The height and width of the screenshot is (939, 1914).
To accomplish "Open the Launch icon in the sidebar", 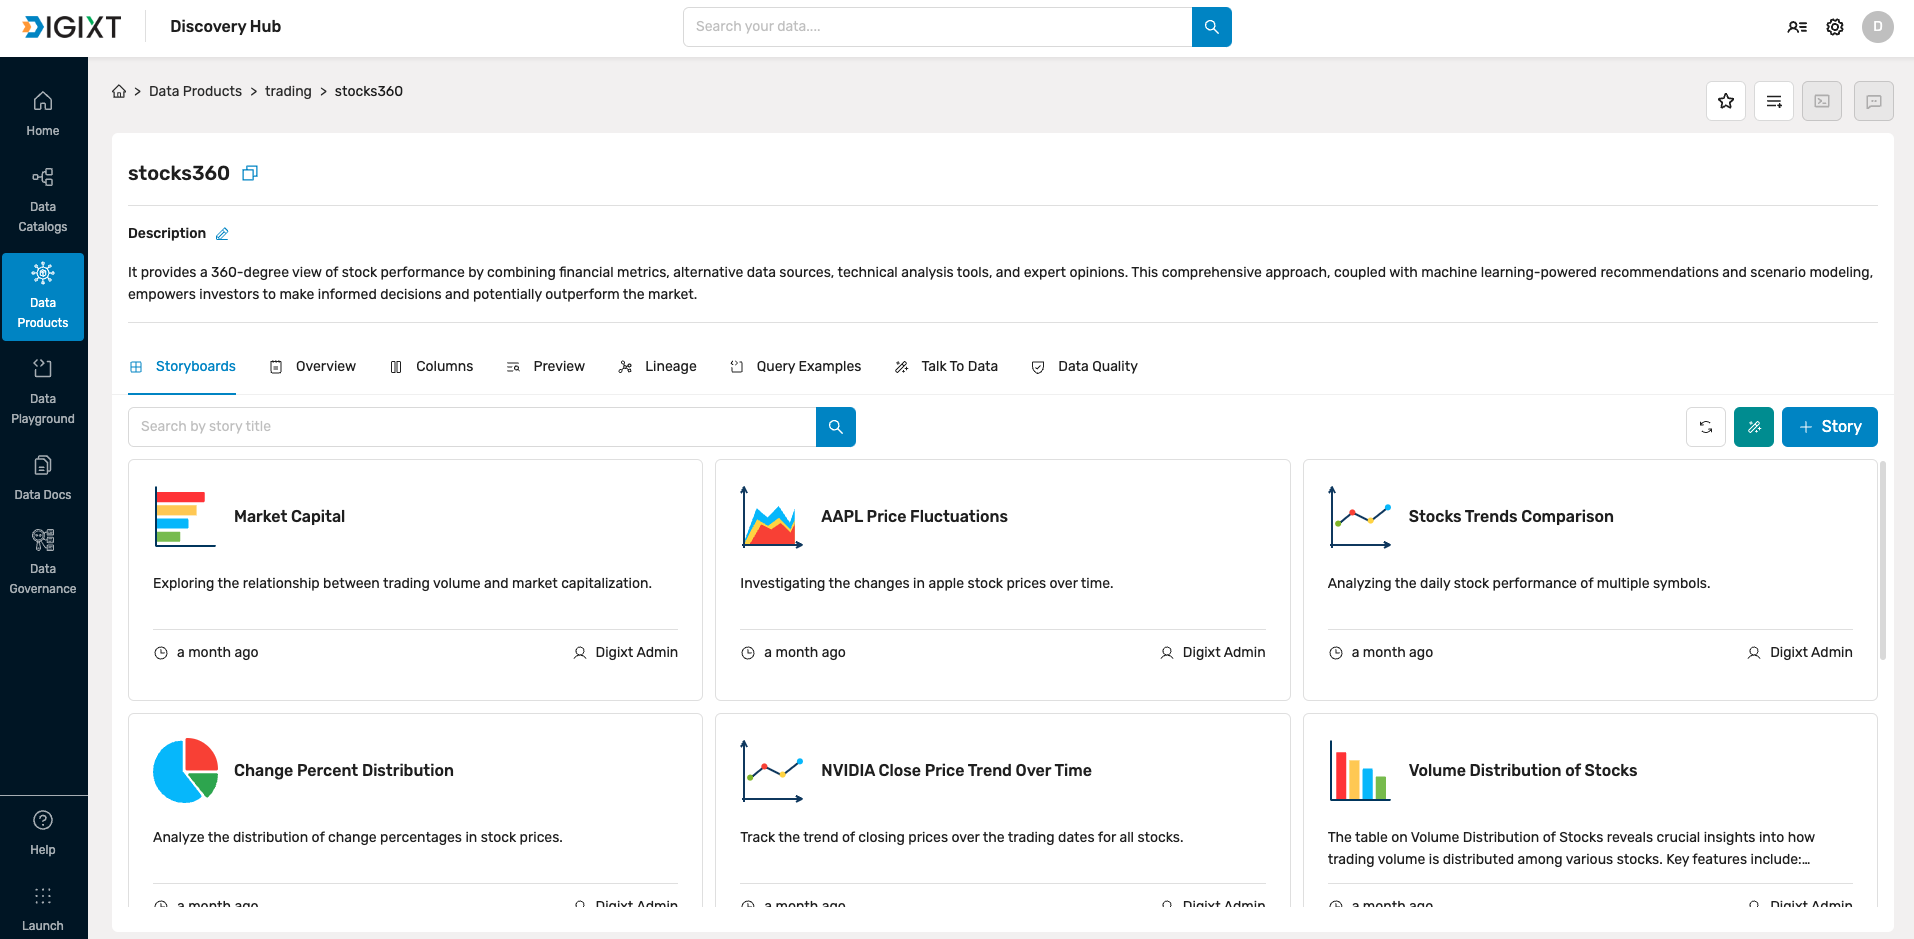I will [42, 897].
